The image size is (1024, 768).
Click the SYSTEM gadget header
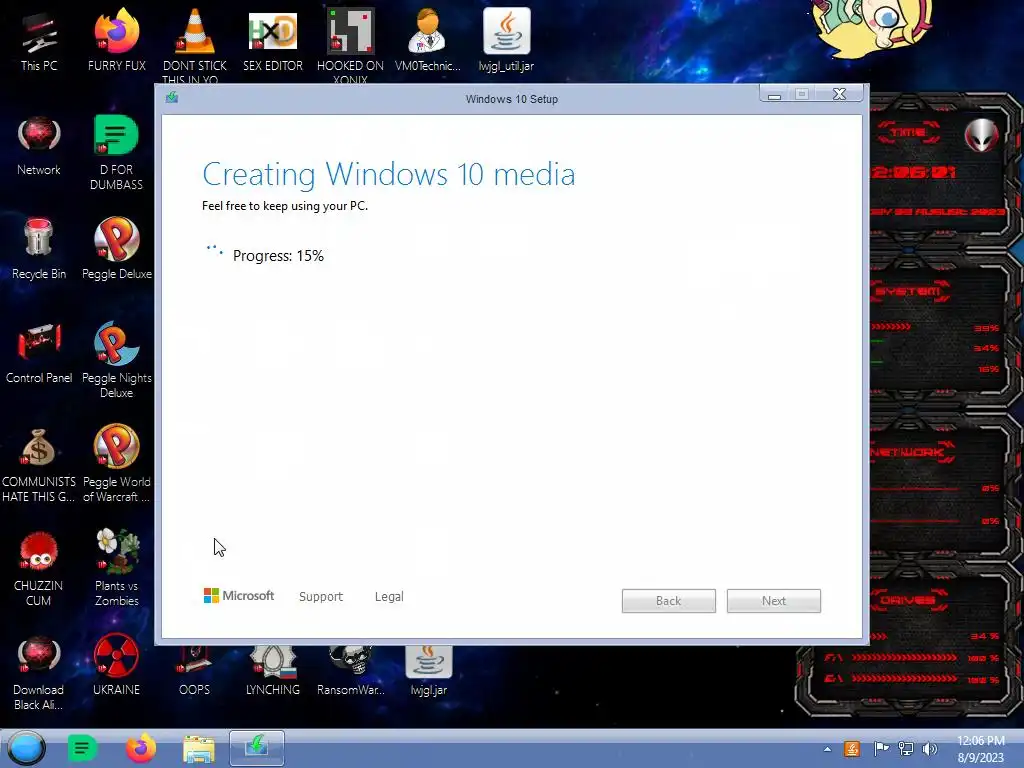tap(908, 291)
